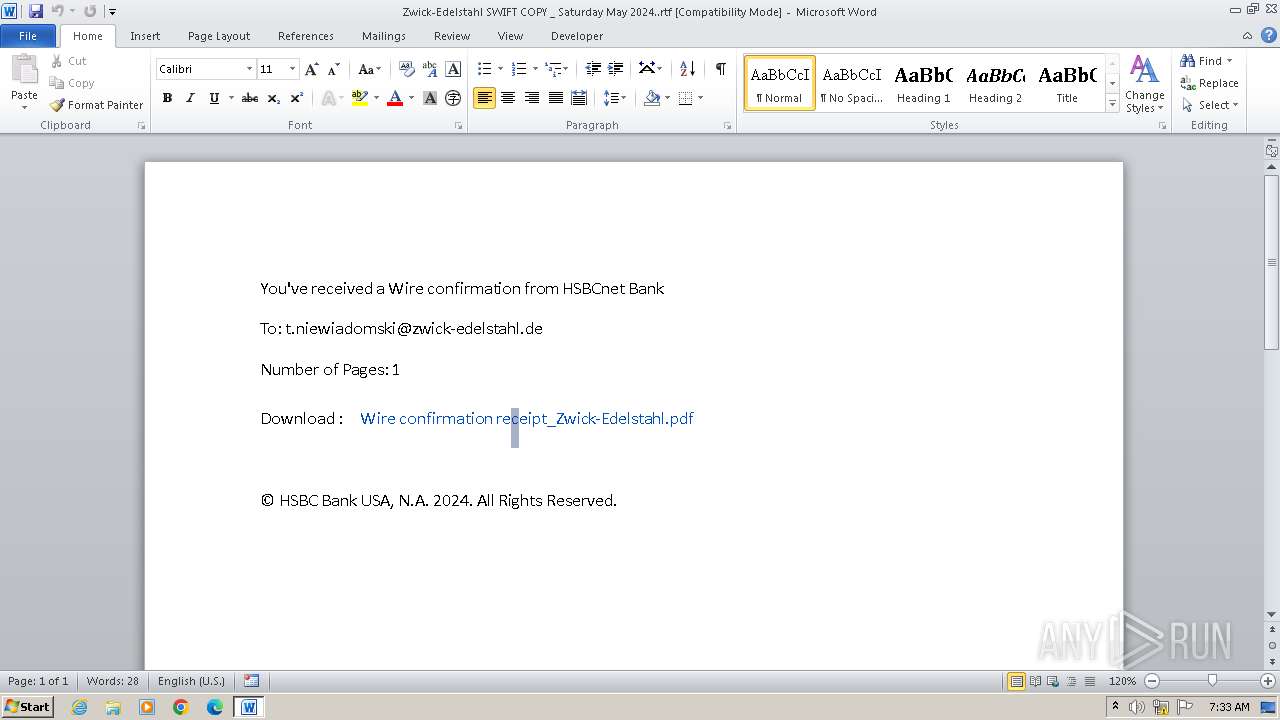Click the Numbering list icon
The width and height of the screenshot is (1280, 720).
519,69
